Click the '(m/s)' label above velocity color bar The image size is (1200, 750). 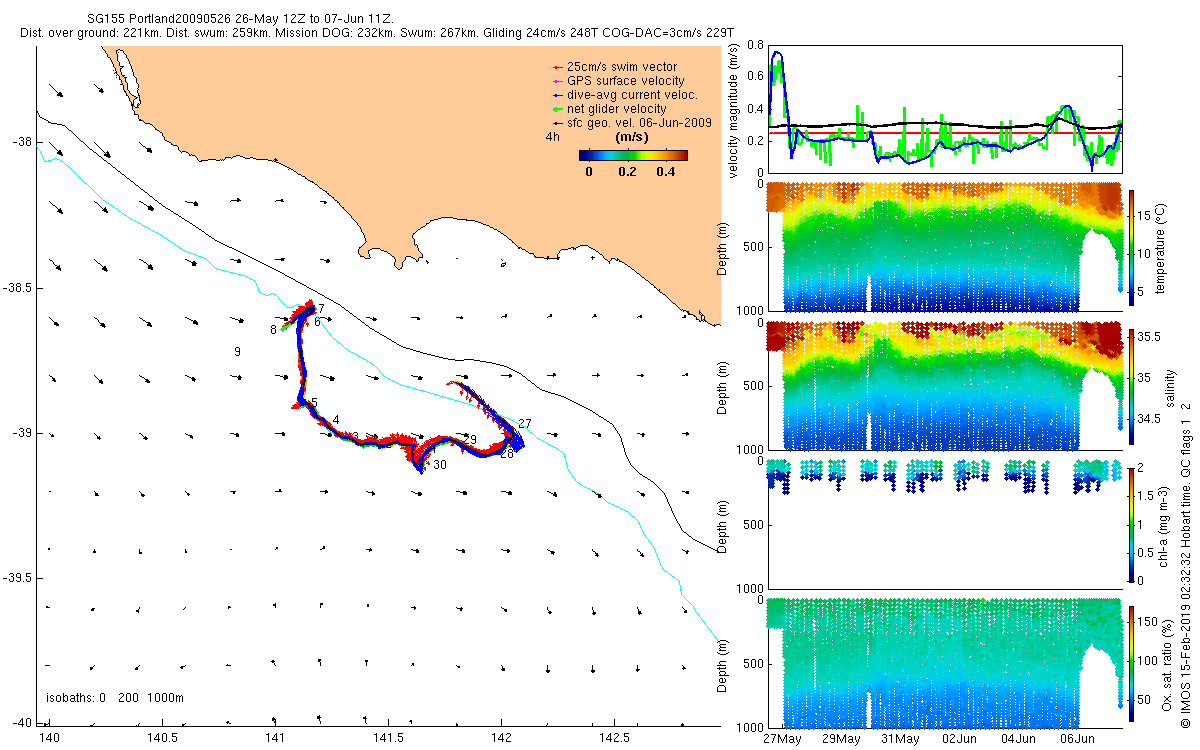click(x=632, y=137)
